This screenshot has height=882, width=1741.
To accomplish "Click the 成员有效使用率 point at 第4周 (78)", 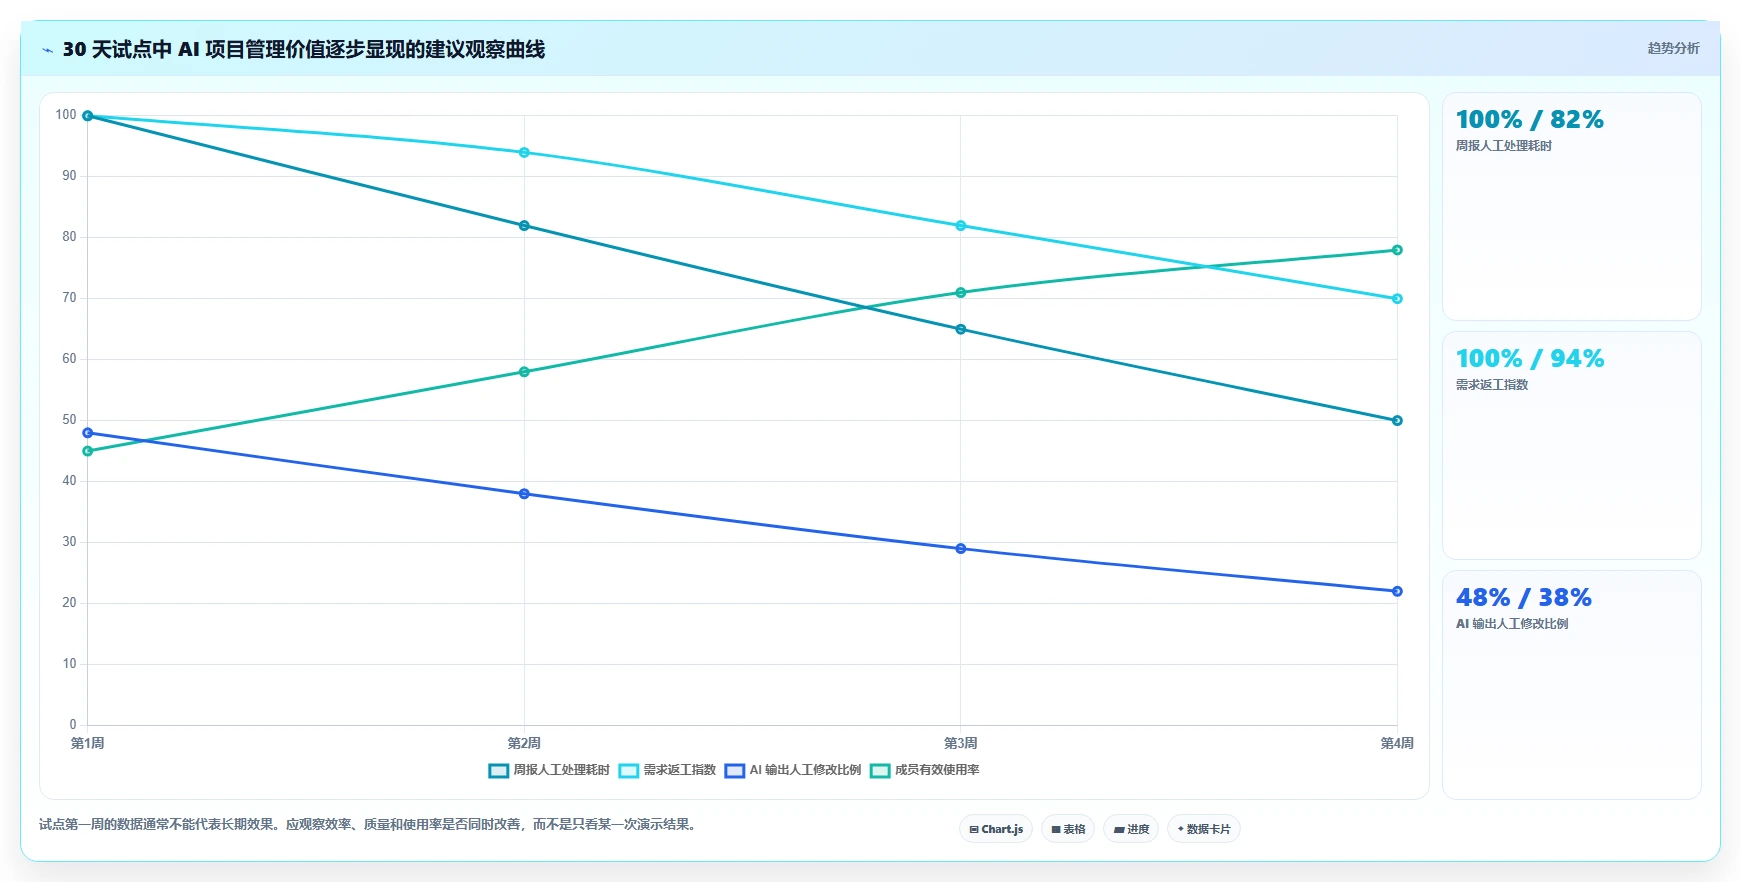I will click(1397, 250).
